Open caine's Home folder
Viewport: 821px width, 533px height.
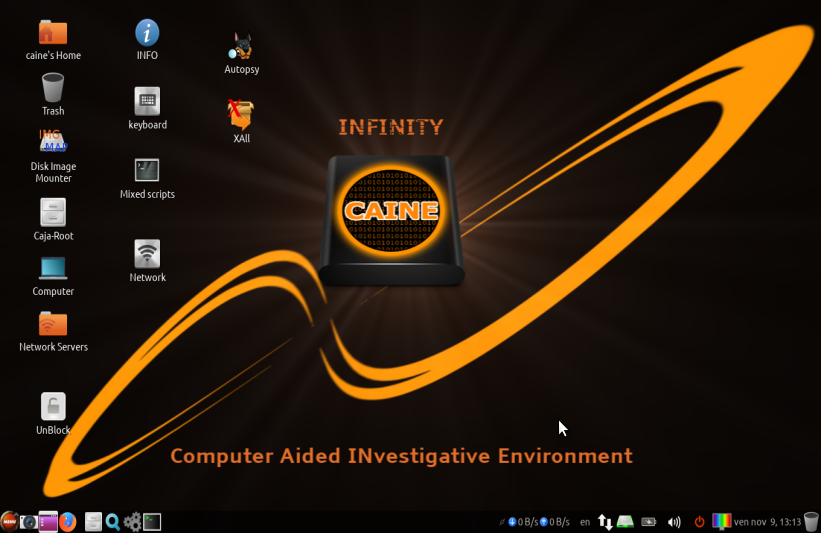tap(53, 32)
